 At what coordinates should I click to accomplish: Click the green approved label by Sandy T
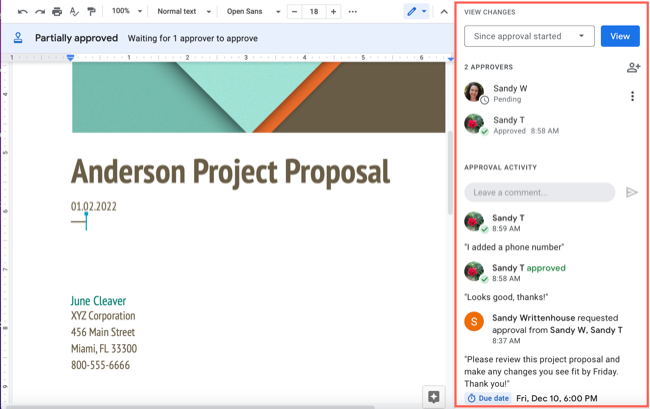(546, 268)
